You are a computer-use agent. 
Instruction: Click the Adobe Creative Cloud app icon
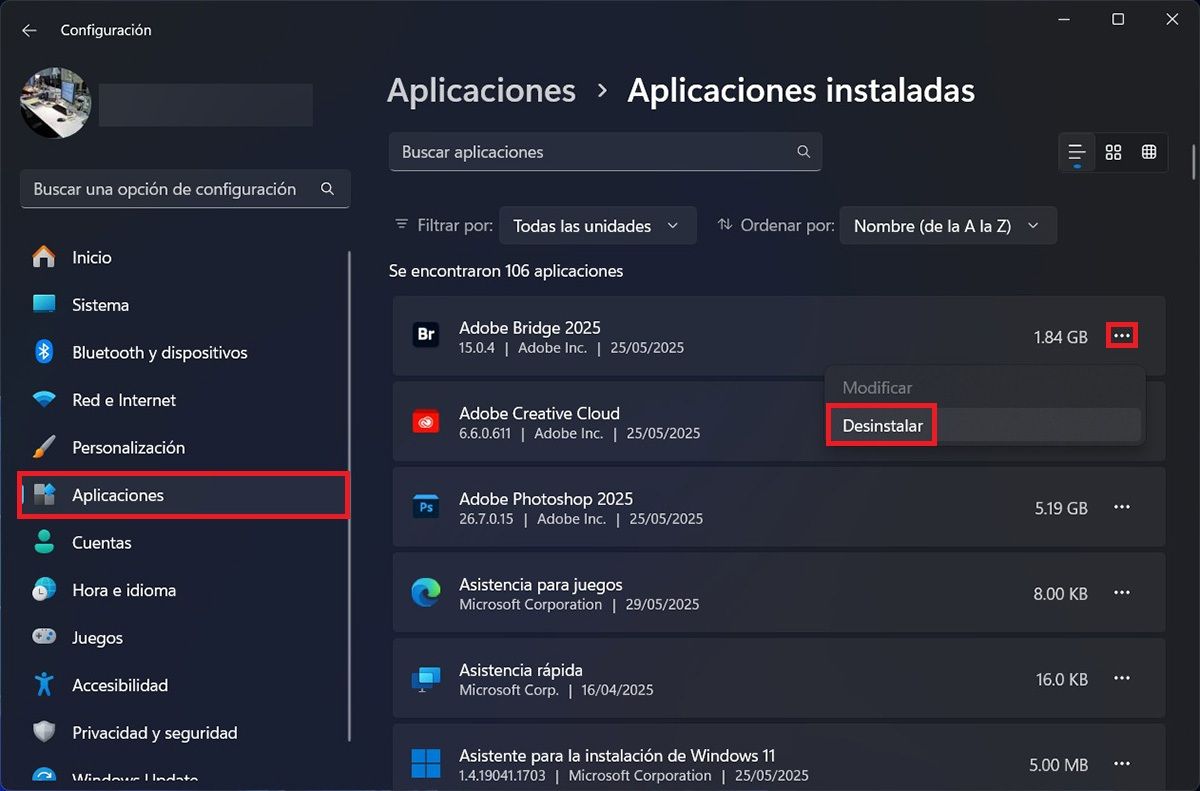[426, 422]
